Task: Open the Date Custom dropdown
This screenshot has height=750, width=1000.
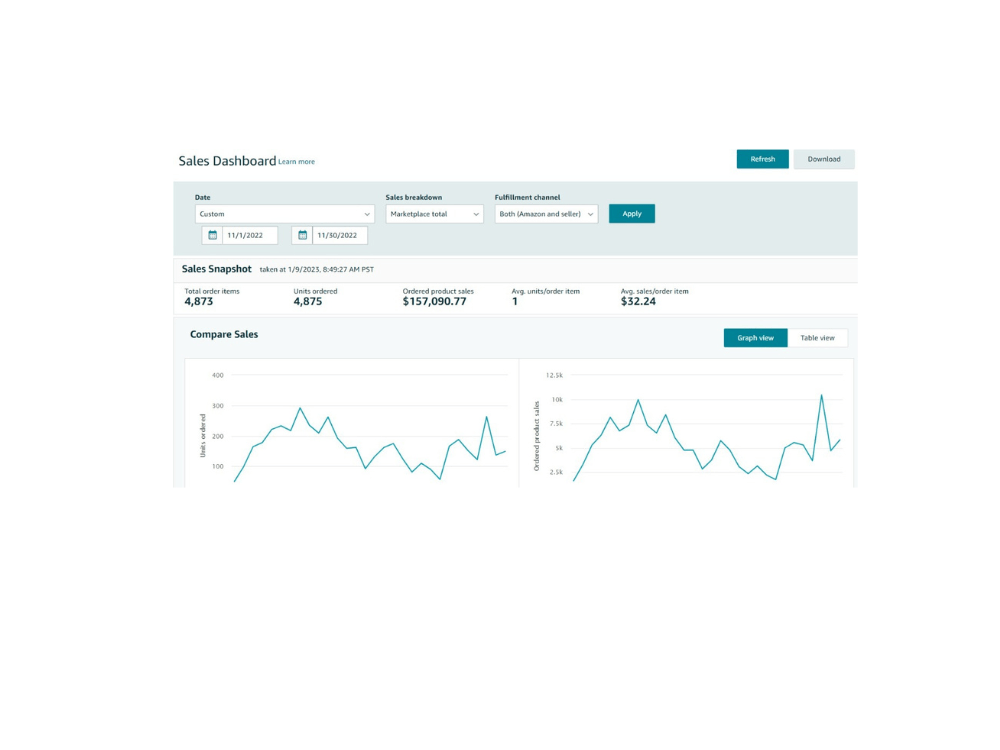Action: click(284, 214)
